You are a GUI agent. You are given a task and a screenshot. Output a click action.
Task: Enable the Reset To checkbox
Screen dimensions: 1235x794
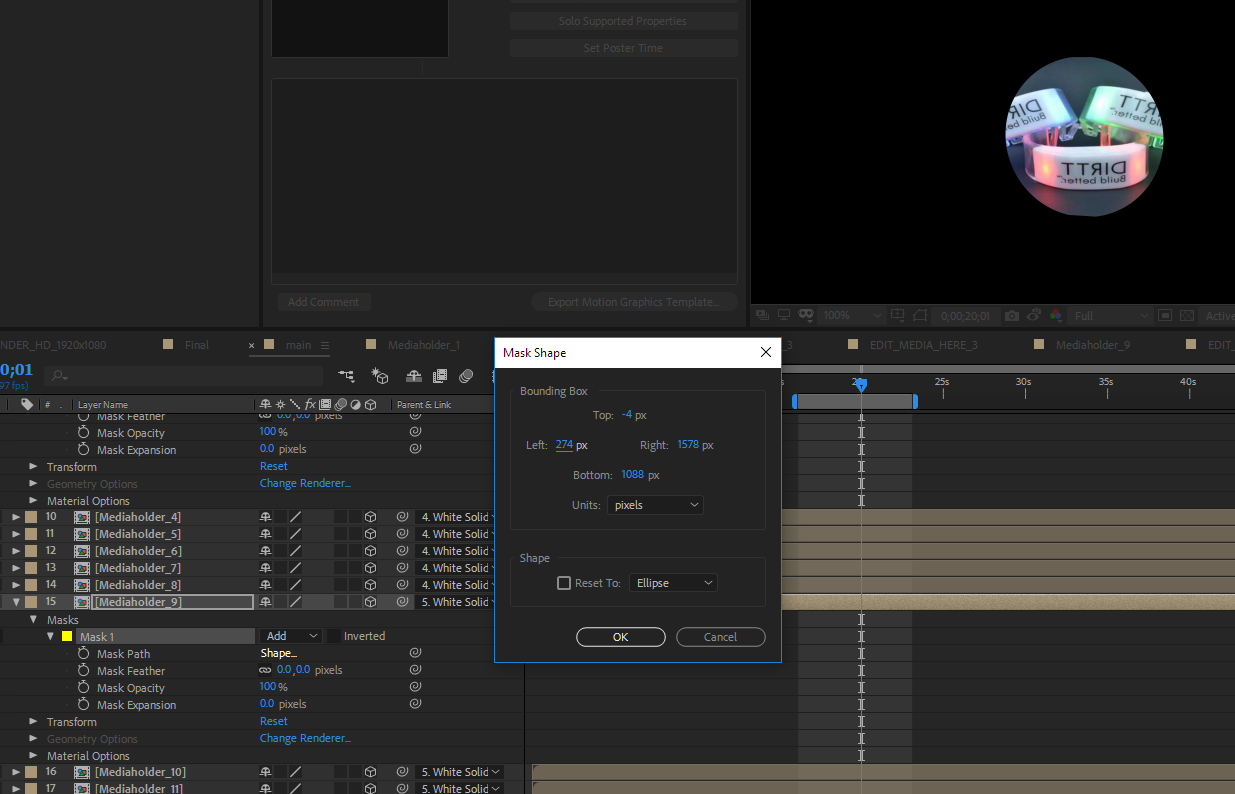click(x=564, y=583)
